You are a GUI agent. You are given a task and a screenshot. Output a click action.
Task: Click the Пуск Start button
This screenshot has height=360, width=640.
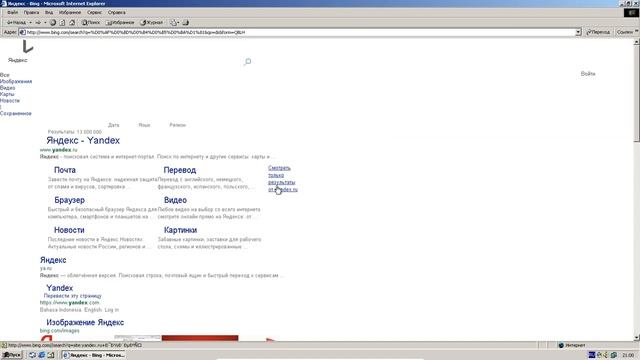click(11, 355)
